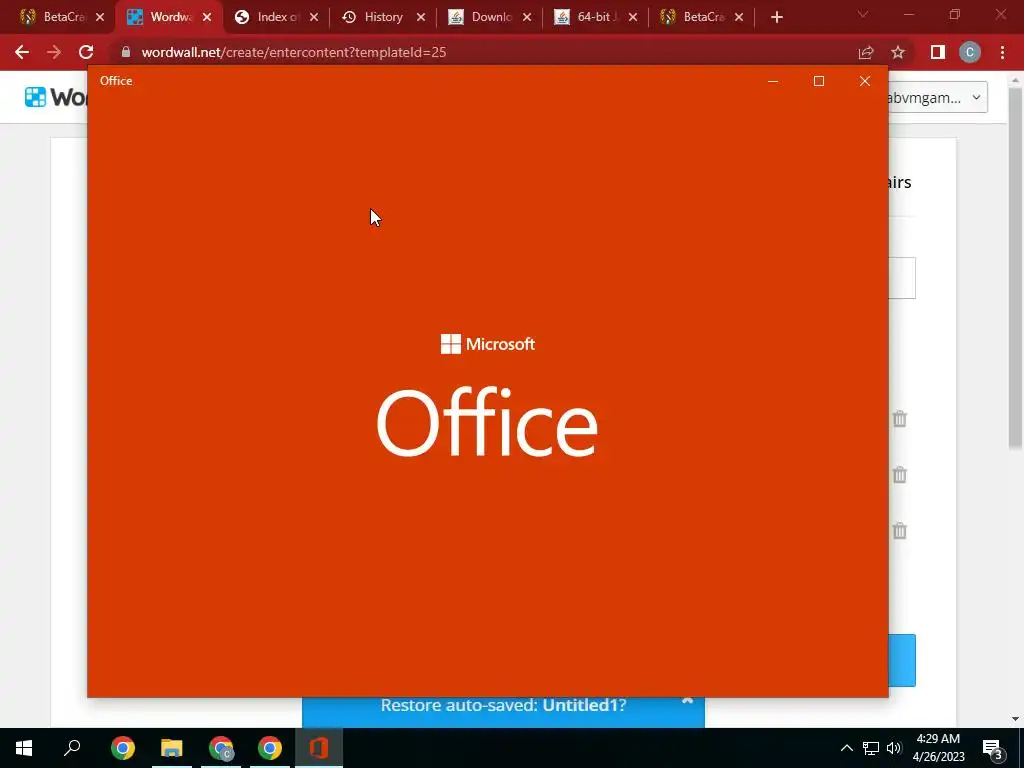The width and height of the screenshot is (1024, 768).
Task: Show hidden system tray icons
Action: [846, 748]
